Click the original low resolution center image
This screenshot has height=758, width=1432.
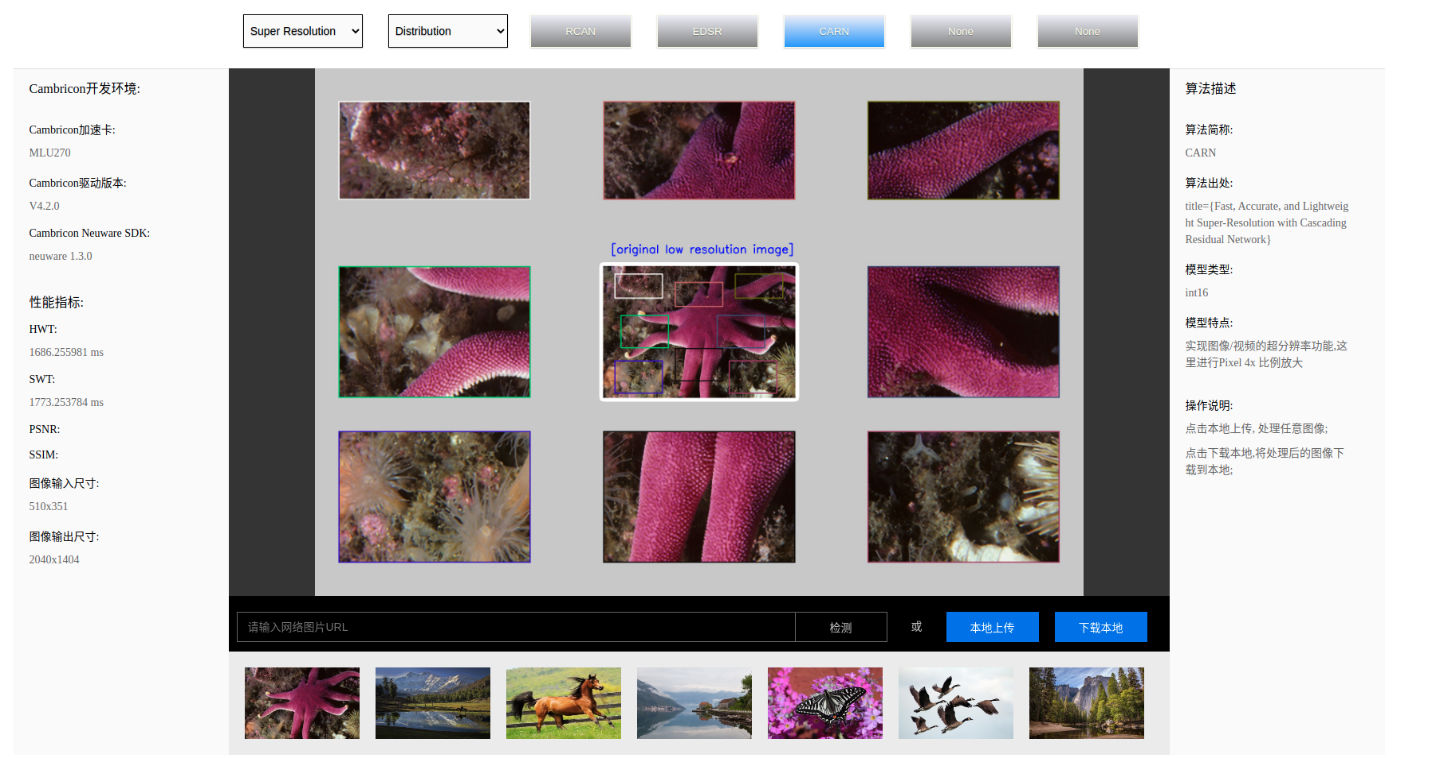click(699, 332)
